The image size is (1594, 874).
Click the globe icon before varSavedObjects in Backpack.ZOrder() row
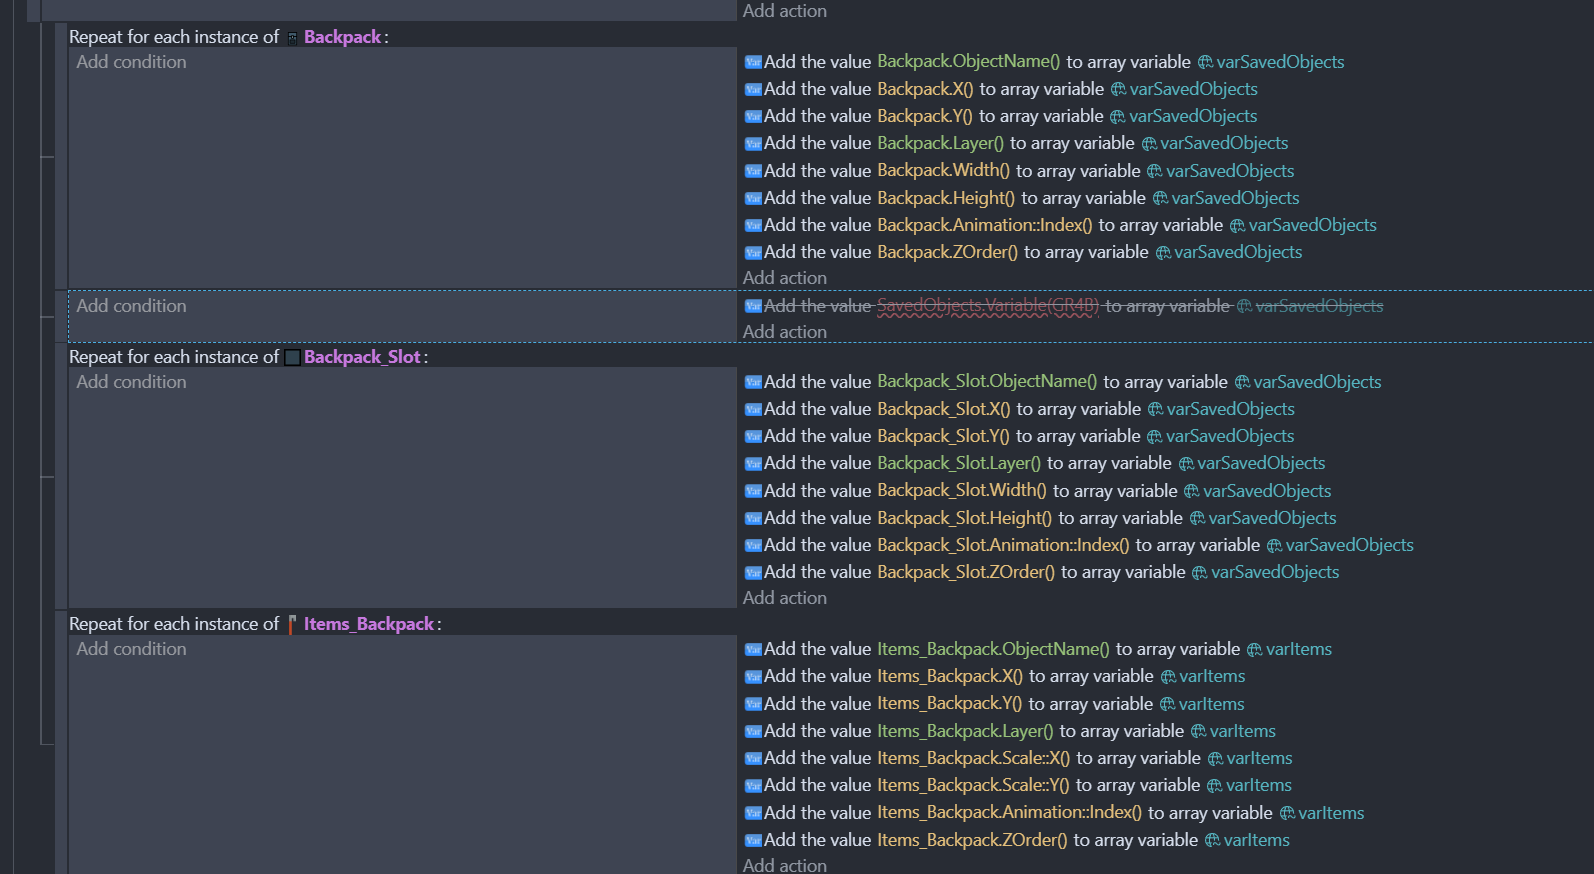1163,253
